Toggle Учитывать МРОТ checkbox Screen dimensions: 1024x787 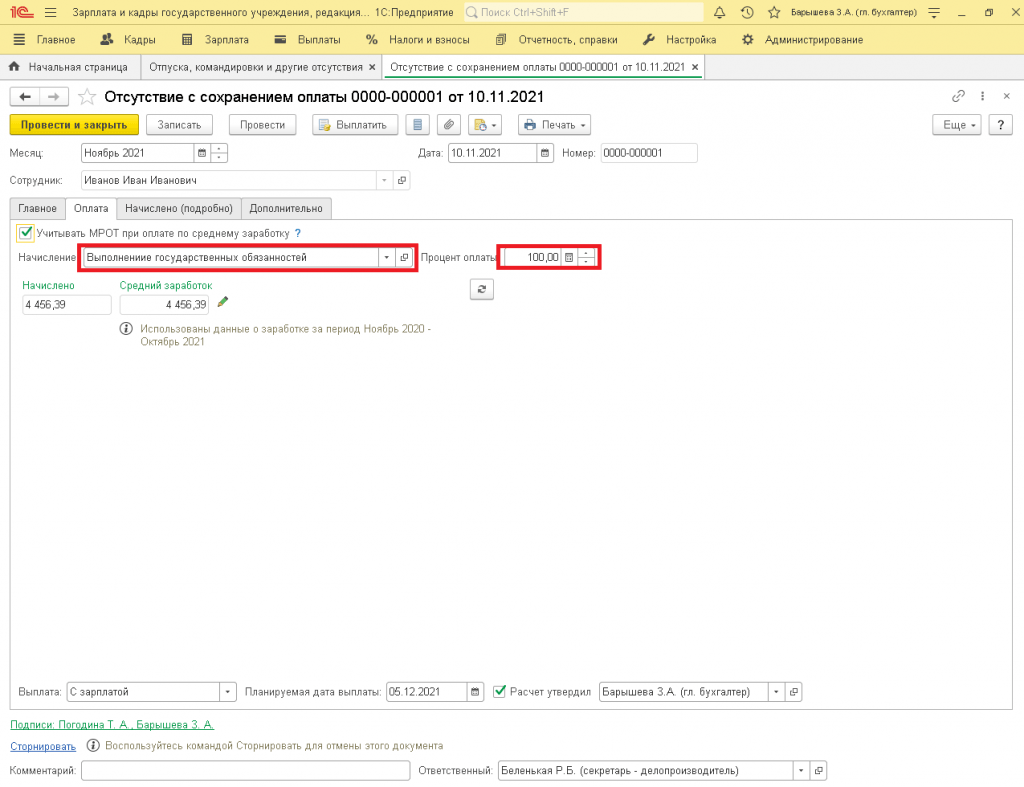26,233
